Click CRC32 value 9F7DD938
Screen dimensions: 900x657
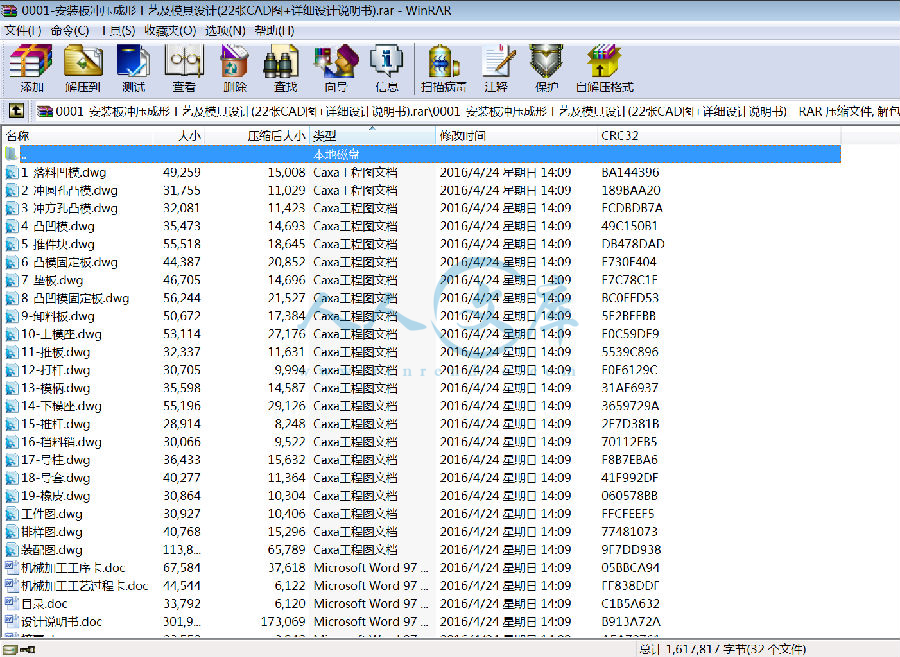[631, 550]
